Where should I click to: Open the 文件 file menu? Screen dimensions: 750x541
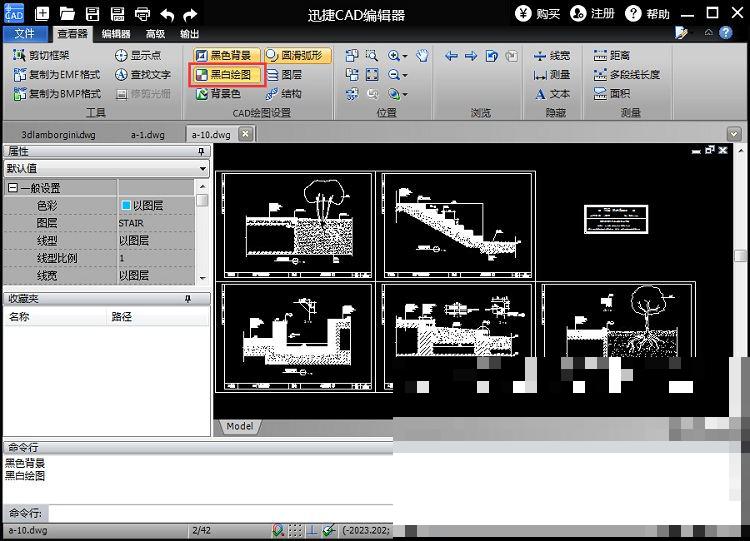(25, 33)
